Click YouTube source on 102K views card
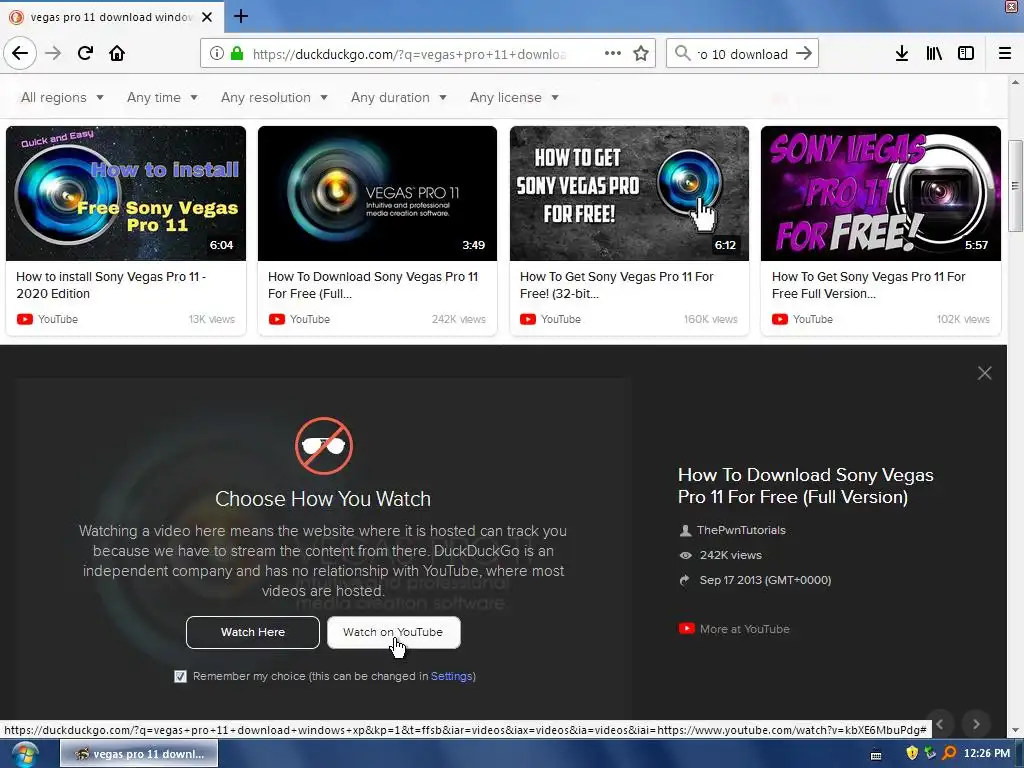 point(812,319)
